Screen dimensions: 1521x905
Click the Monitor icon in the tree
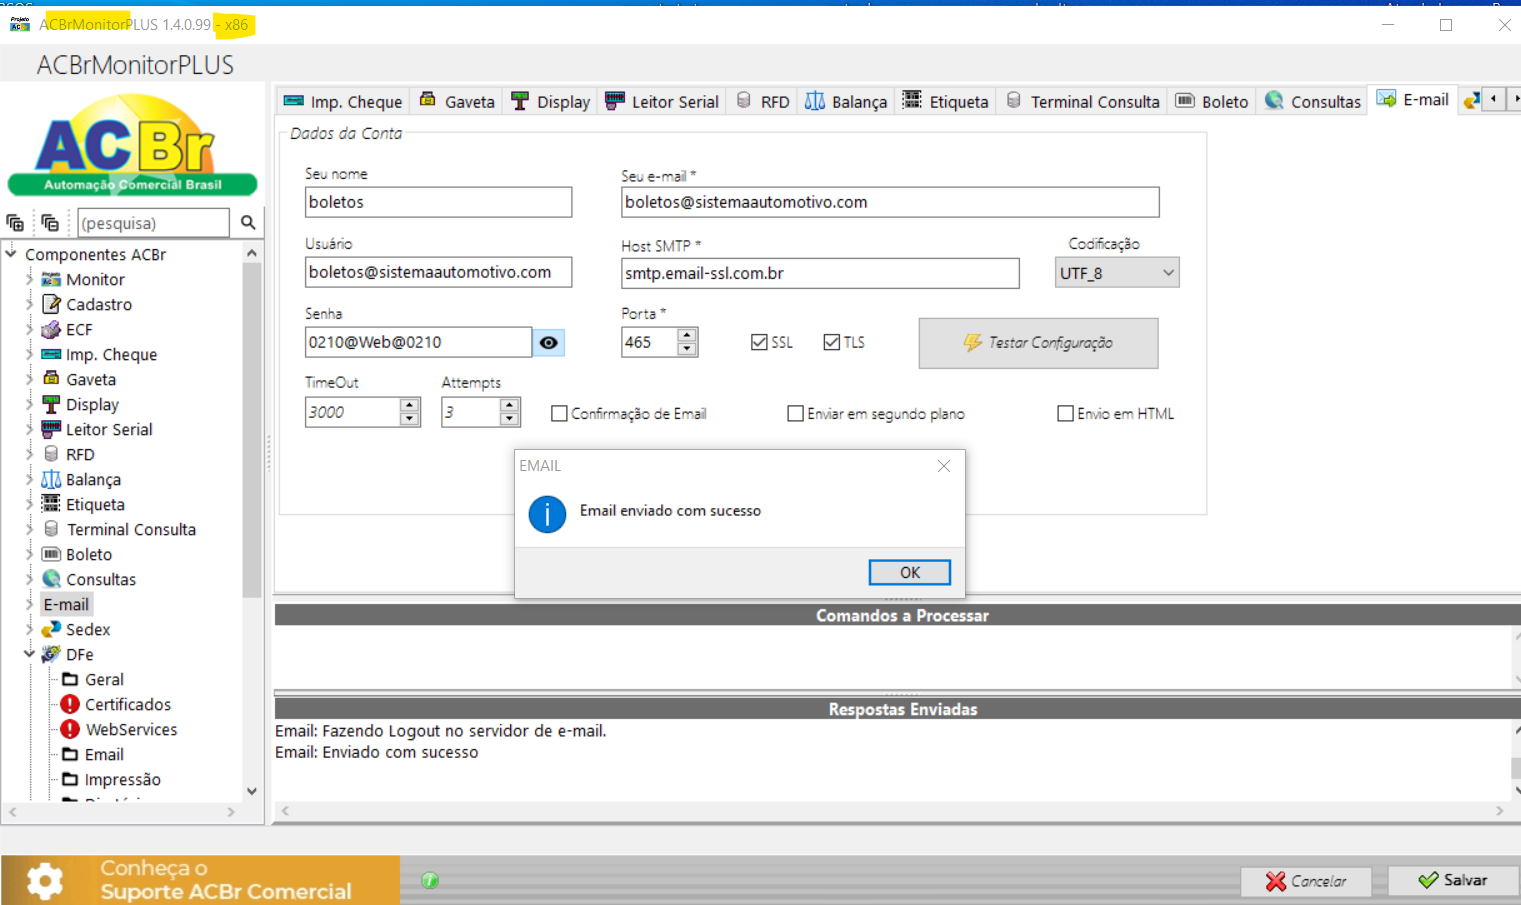tap(51, 279)
